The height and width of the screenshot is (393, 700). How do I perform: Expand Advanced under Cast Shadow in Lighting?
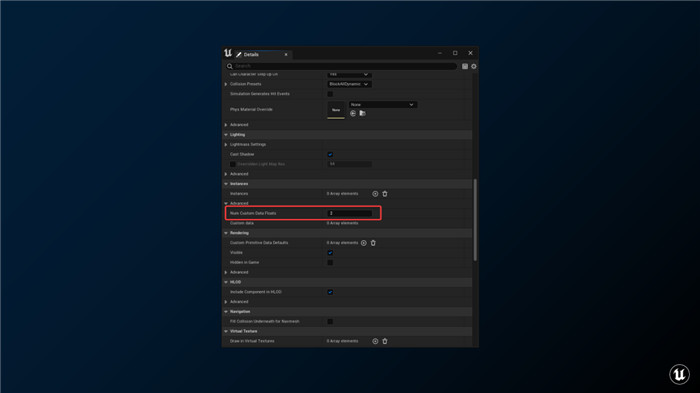click(x=226, y=174)
